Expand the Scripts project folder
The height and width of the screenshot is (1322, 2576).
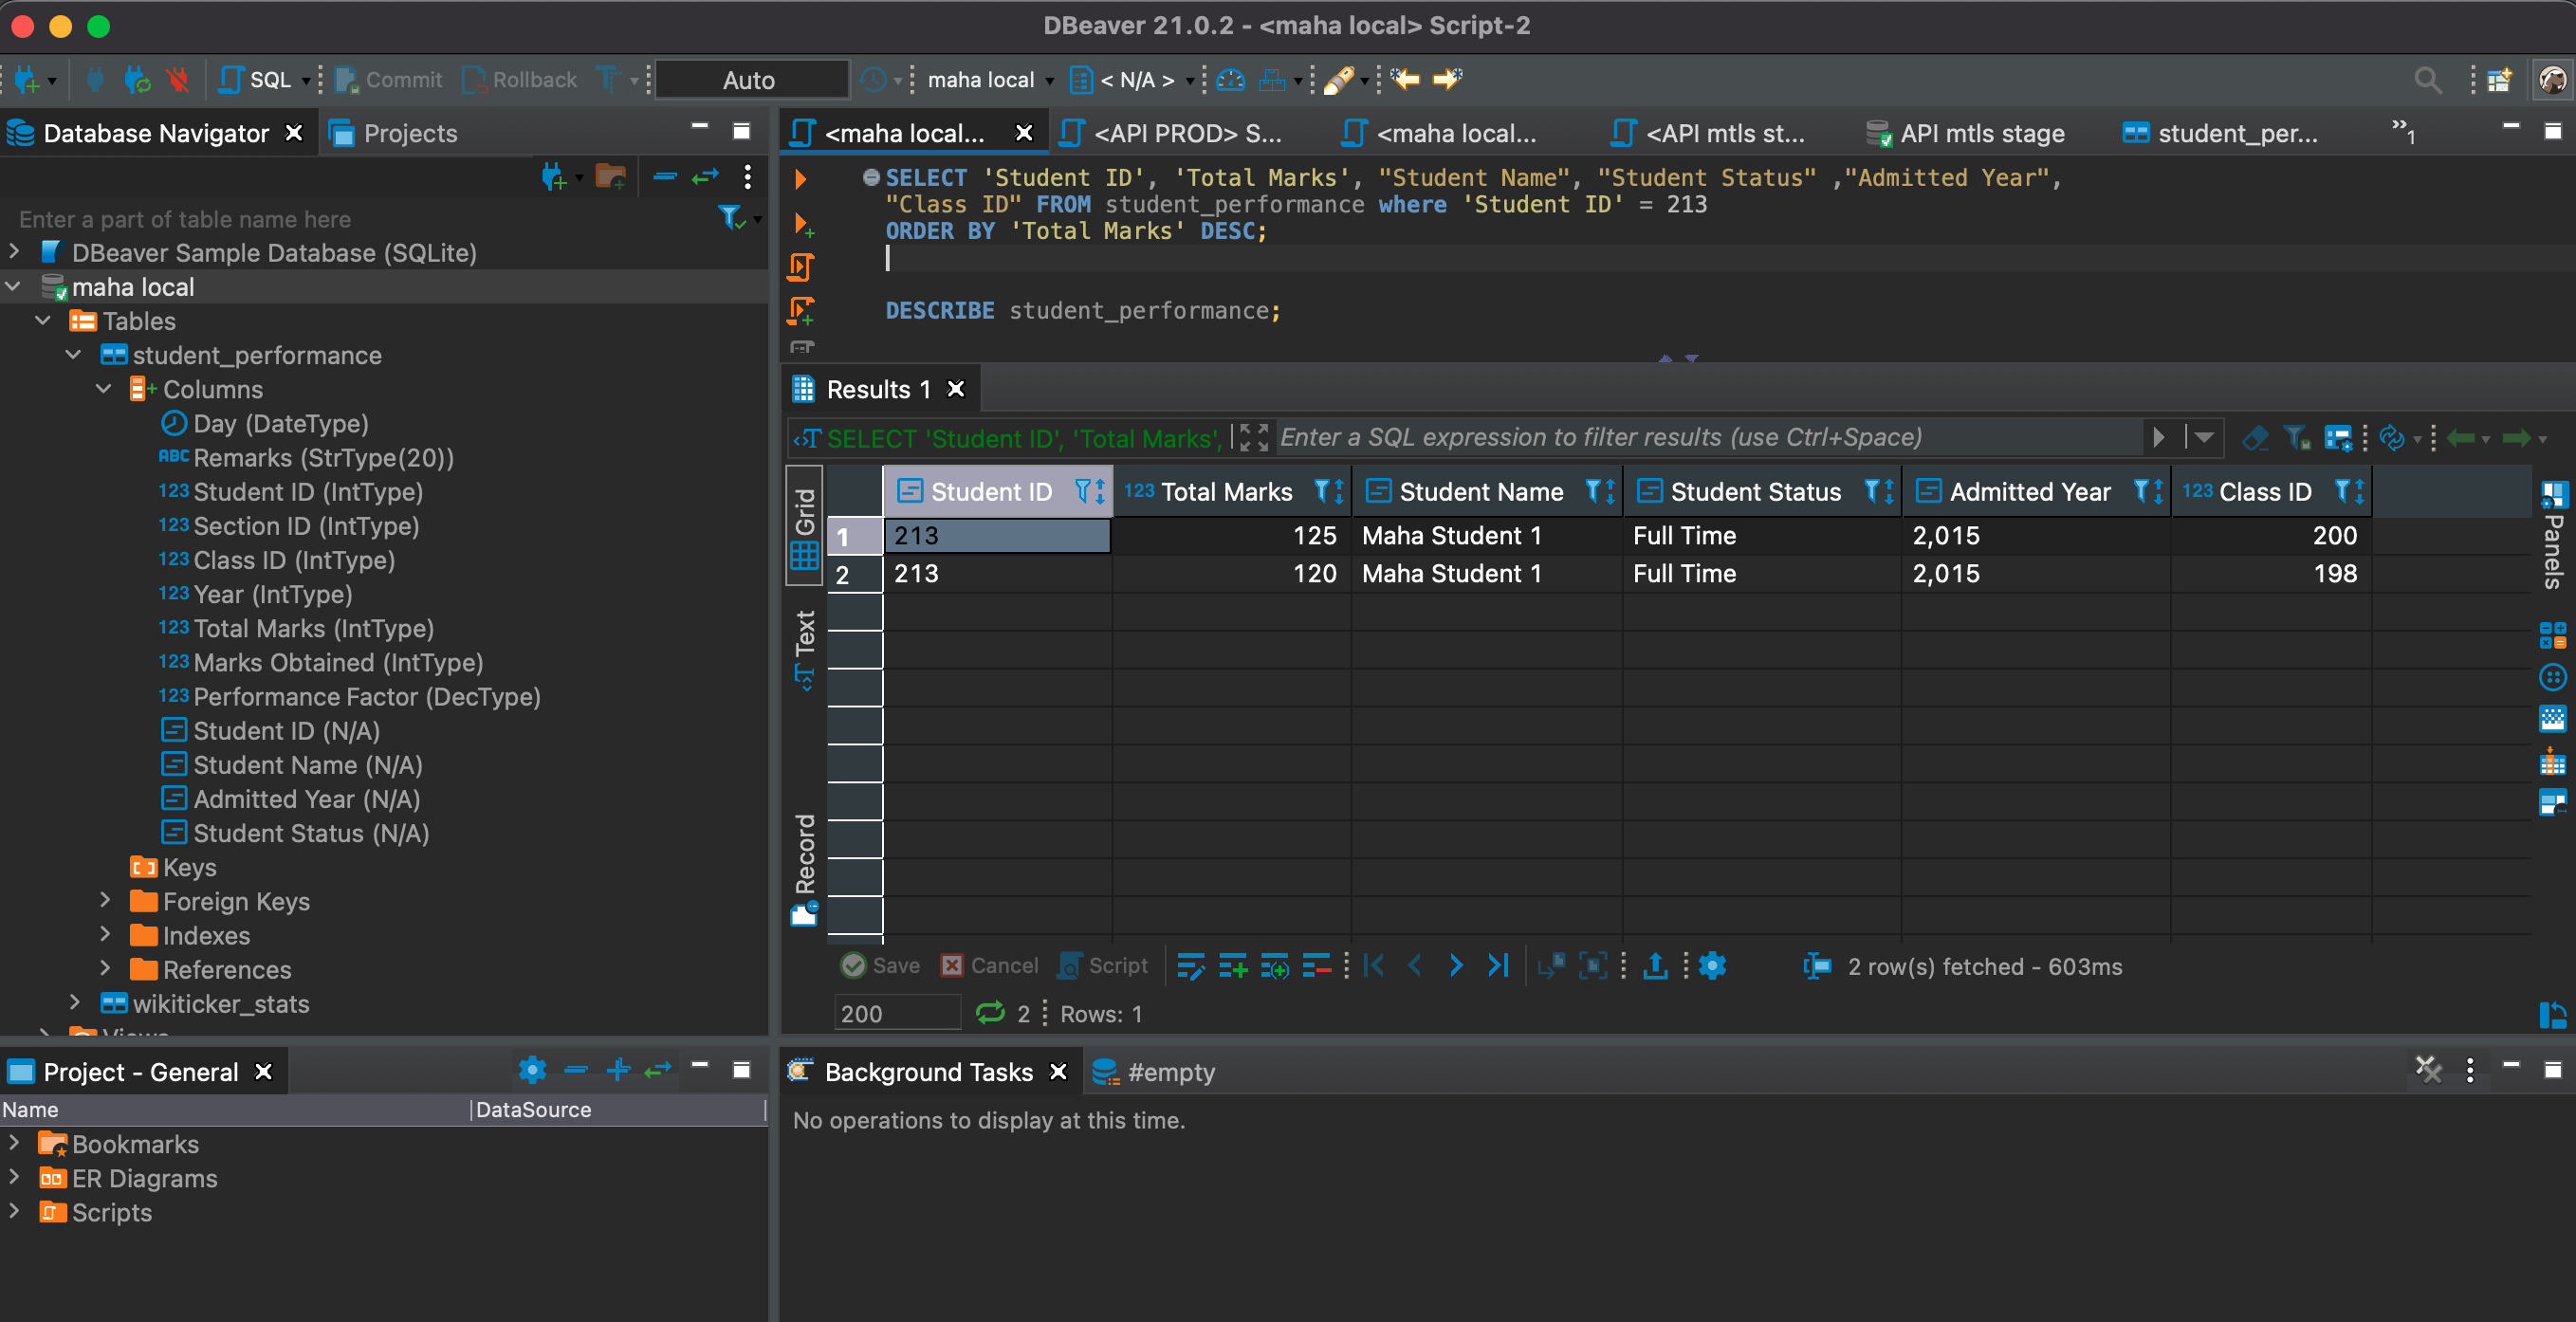tap(14, 1210)
